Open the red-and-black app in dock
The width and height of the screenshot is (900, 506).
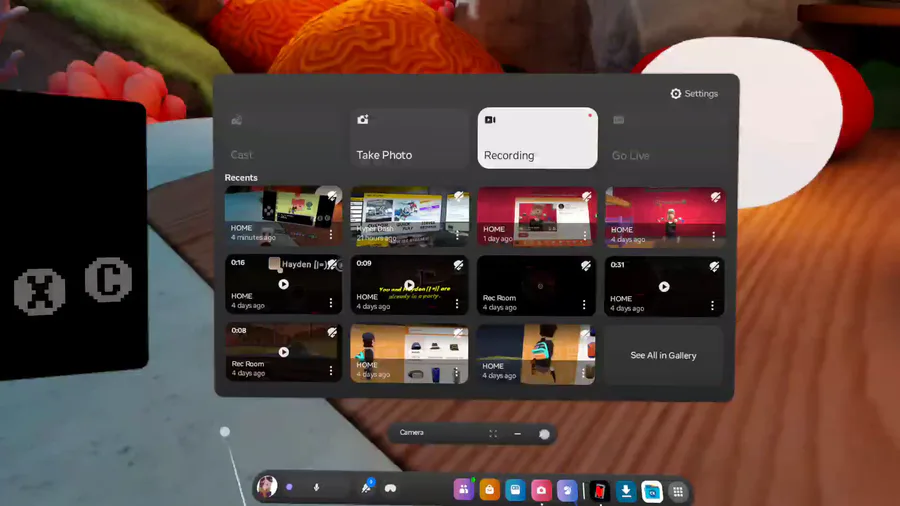click(600, 491)
